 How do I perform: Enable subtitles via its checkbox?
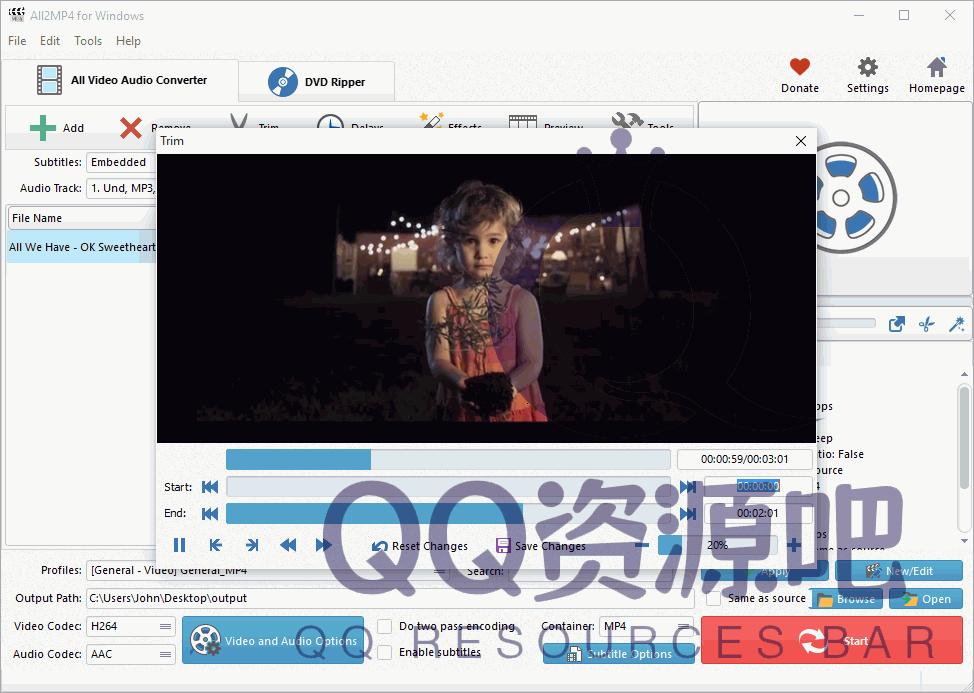384,651
